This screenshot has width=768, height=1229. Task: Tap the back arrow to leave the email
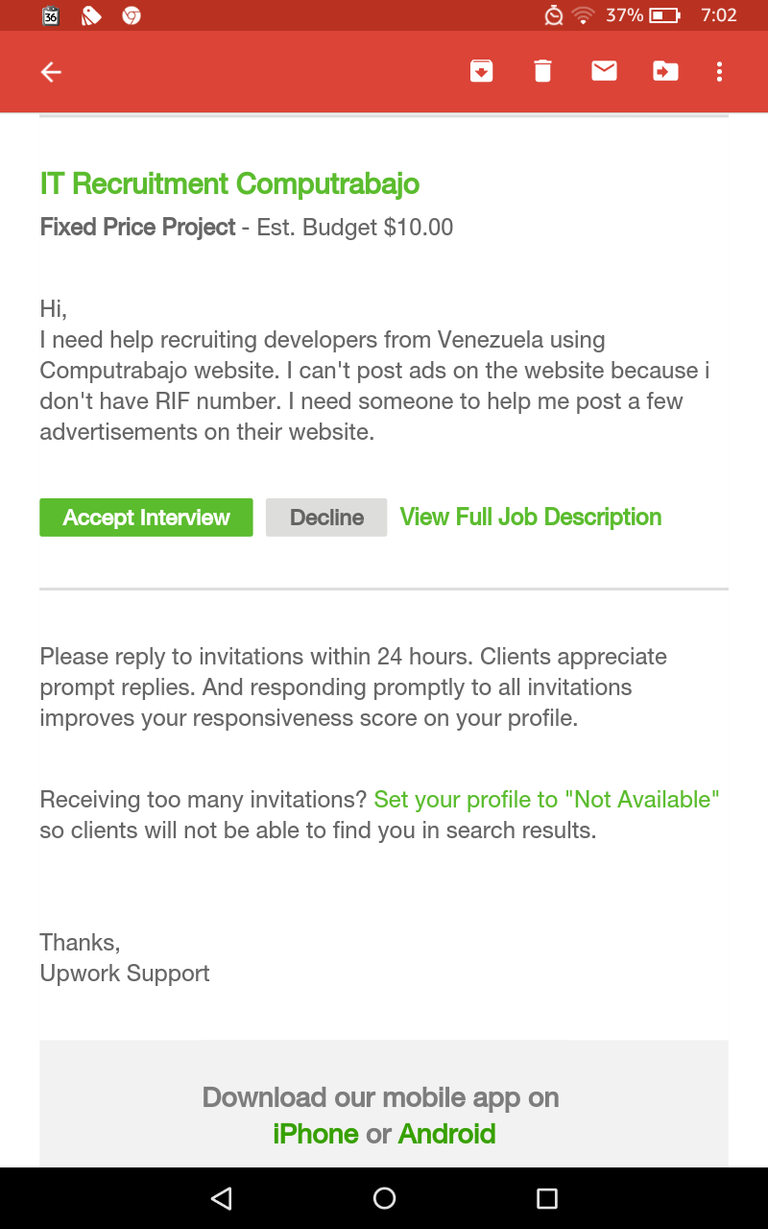(51, 72)
